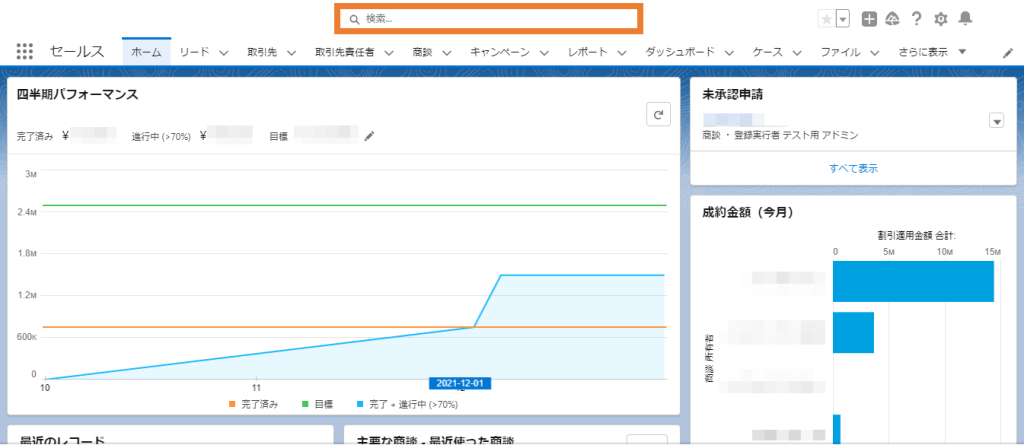Click the 未承認申請 heading
Image resolution: width=1024 pixels, height=445 pixels.
click(733, 94)
